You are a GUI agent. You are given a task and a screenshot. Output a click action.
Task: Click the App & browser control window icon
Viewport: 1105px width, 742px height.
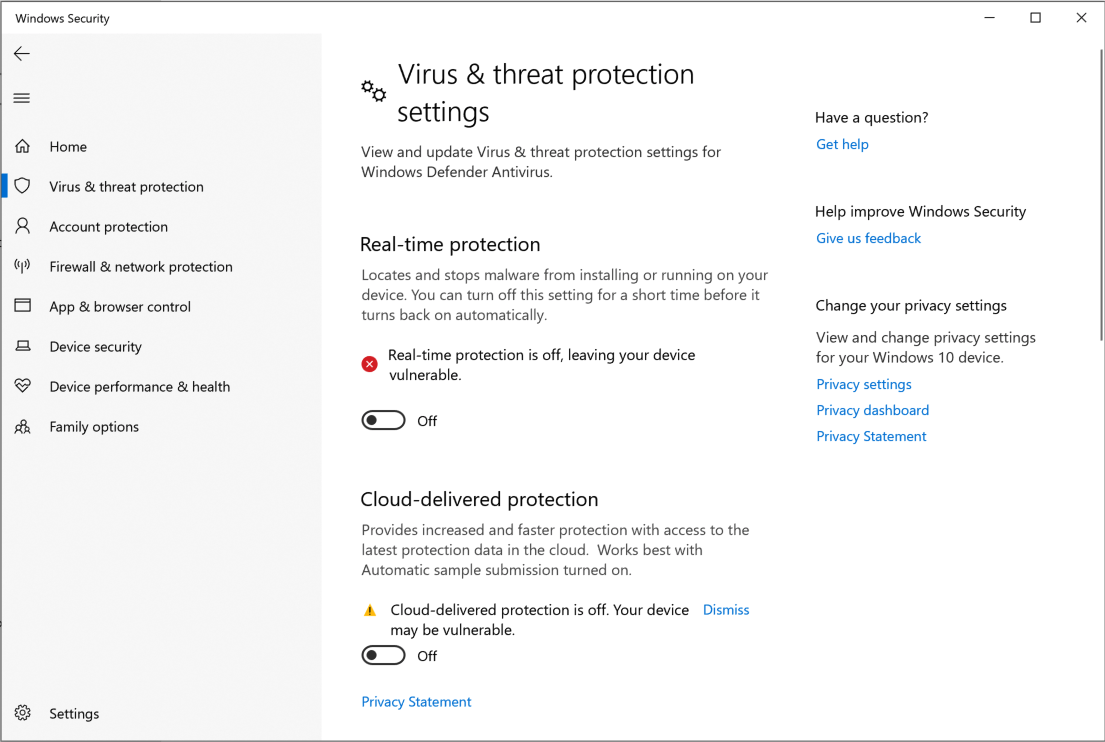point(22,307)
